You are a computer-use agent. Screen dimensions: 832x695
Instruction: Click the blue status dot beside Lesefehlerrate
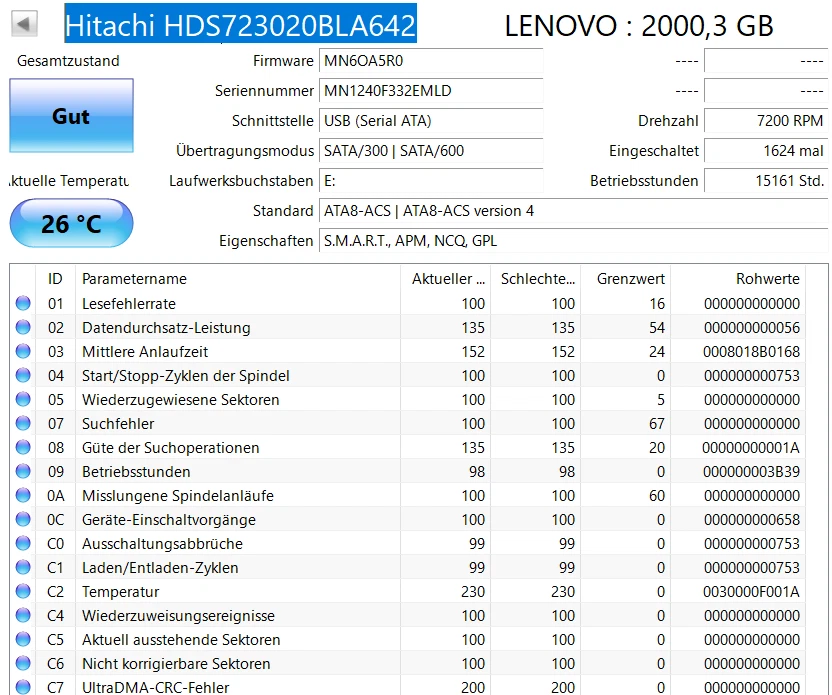23,304
